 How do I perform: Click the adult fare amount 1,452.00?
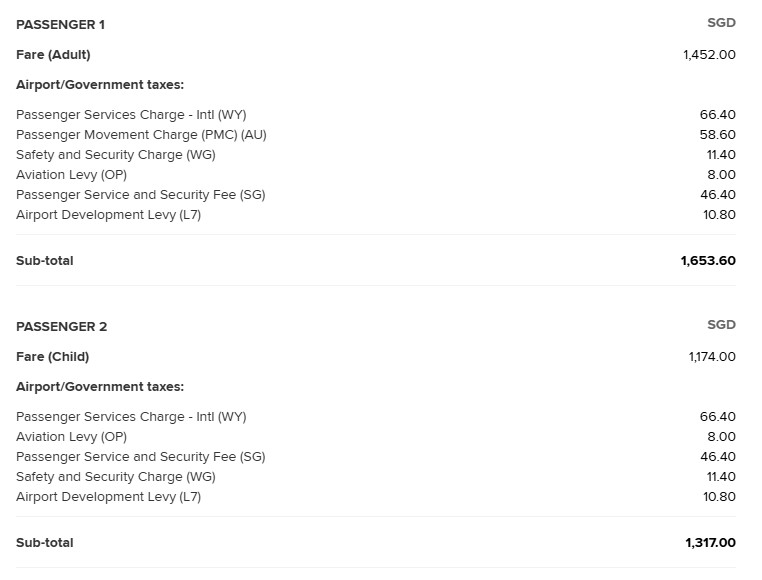coord(709,55)
